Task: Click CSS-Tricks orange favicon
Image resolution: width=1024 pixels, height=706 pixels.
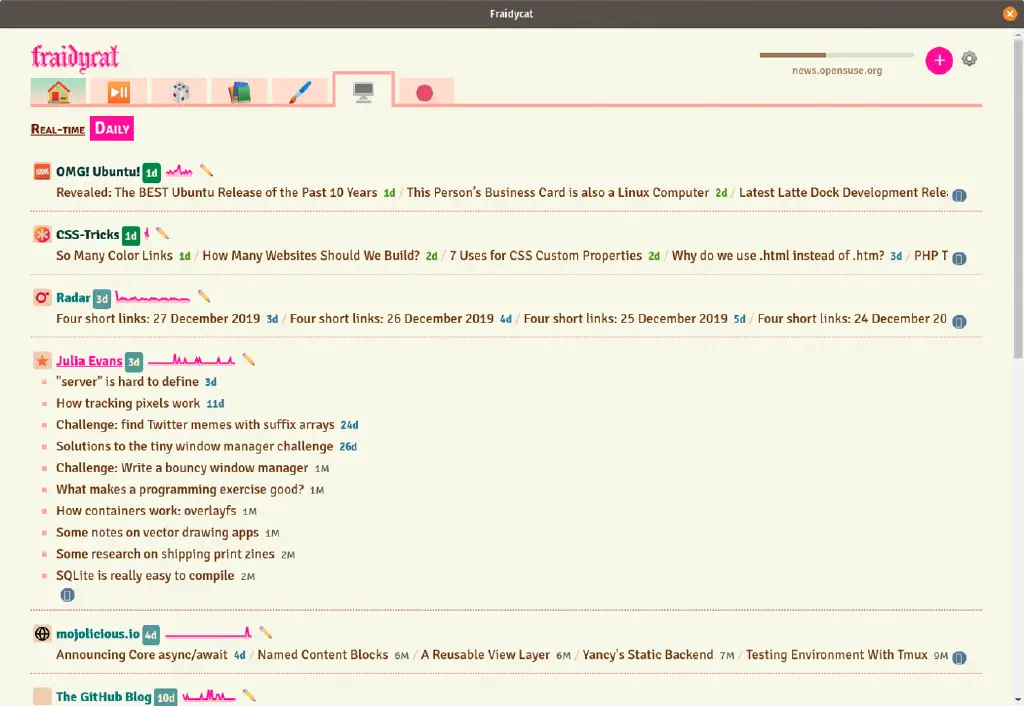Action: pos(42,234)
